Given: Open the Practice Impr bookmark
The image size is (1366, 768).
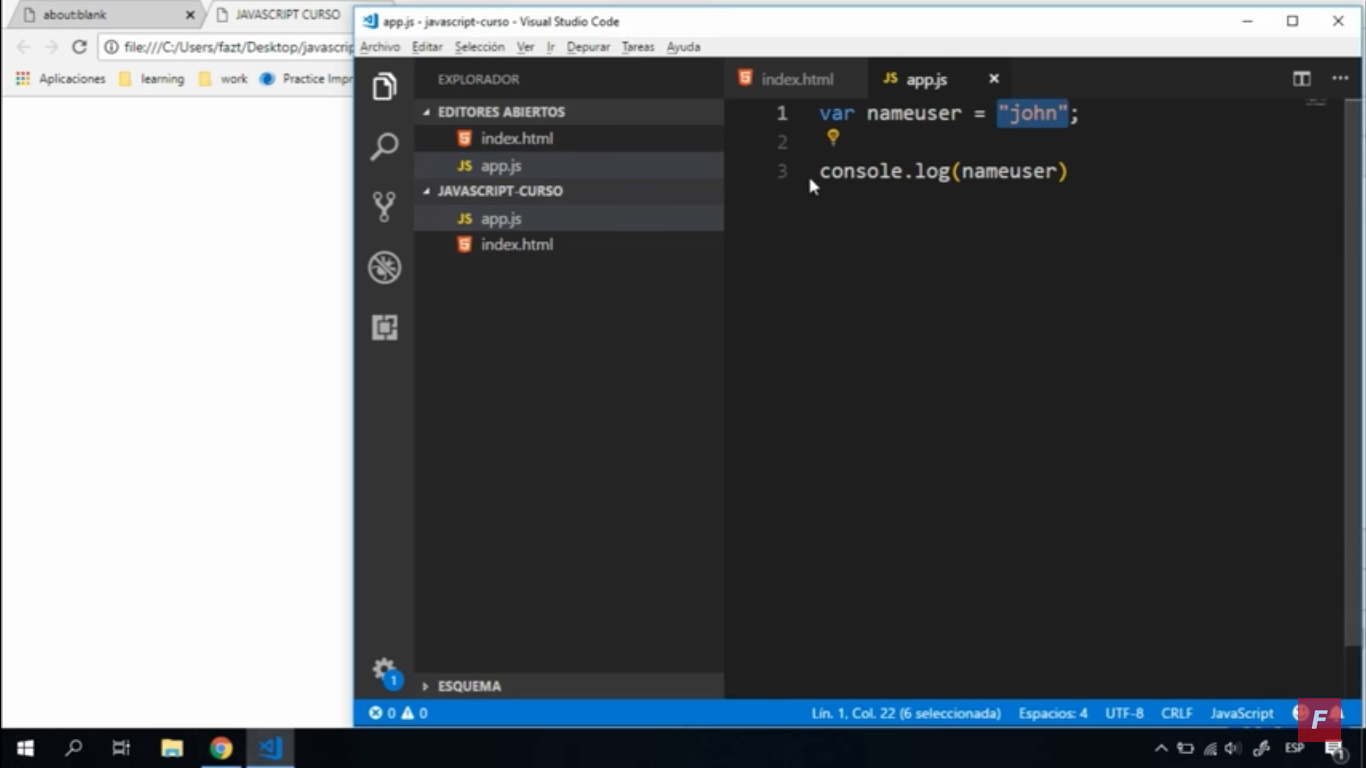Looking at the screenshot, I should pos(306,79).
